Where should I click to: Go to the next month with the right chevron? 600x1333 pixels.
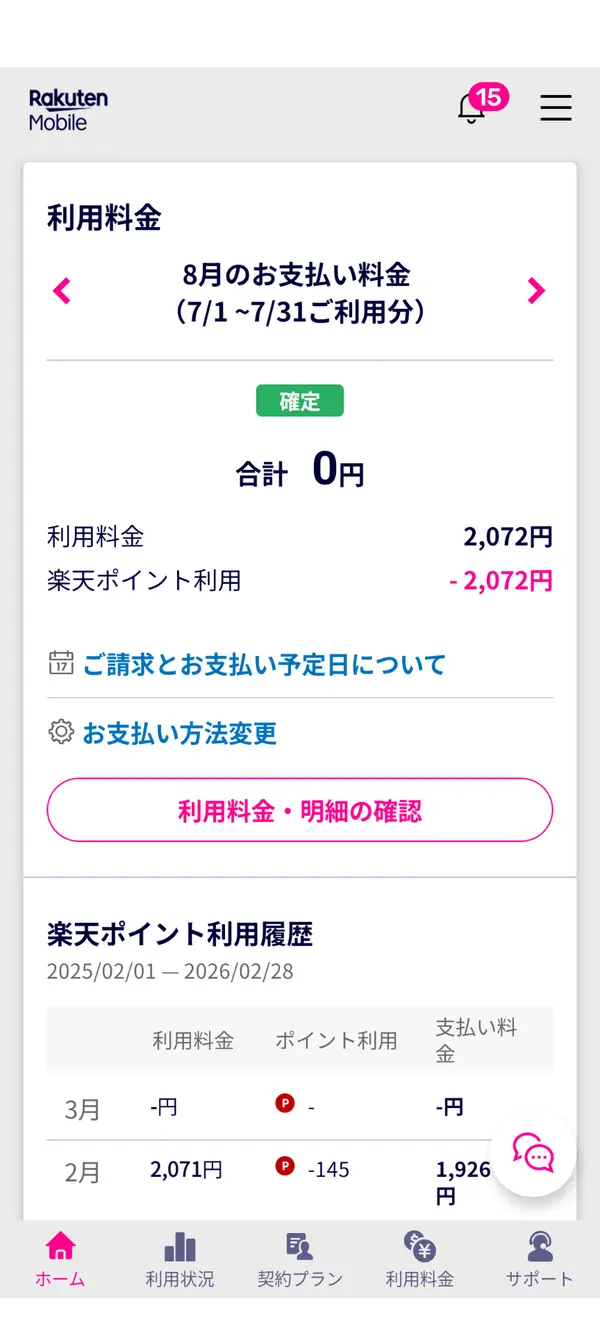tap(537, 291)
